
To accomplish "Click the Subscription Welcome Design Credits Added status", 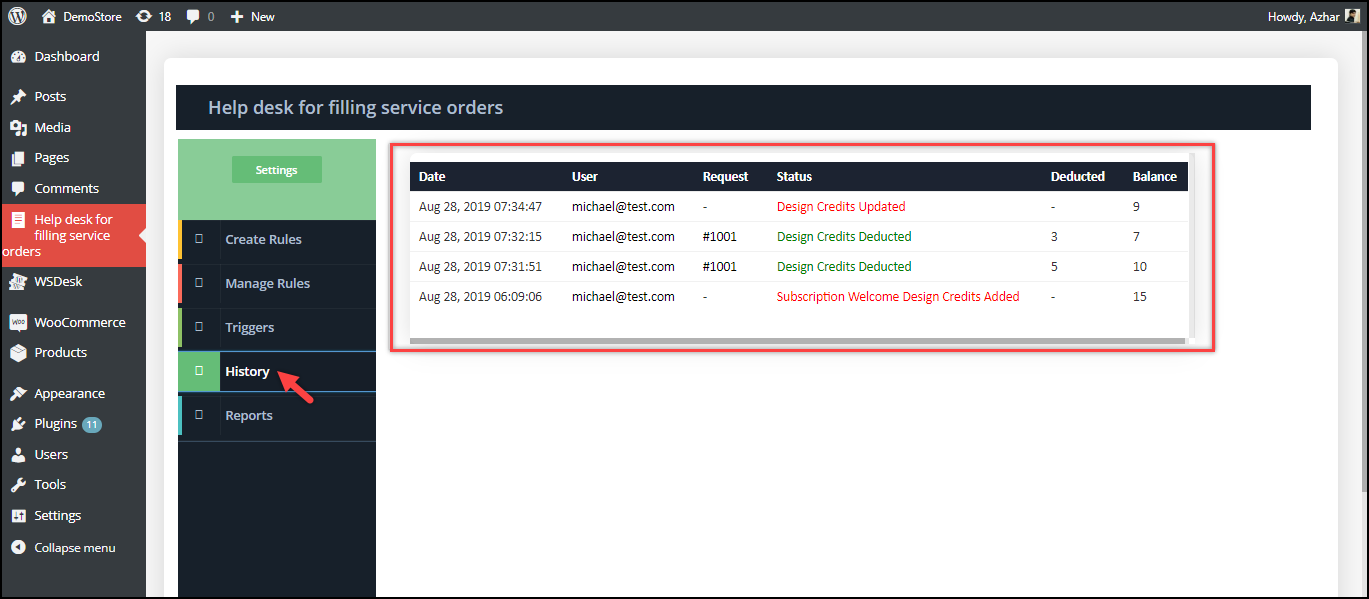I will pos(898,297).
